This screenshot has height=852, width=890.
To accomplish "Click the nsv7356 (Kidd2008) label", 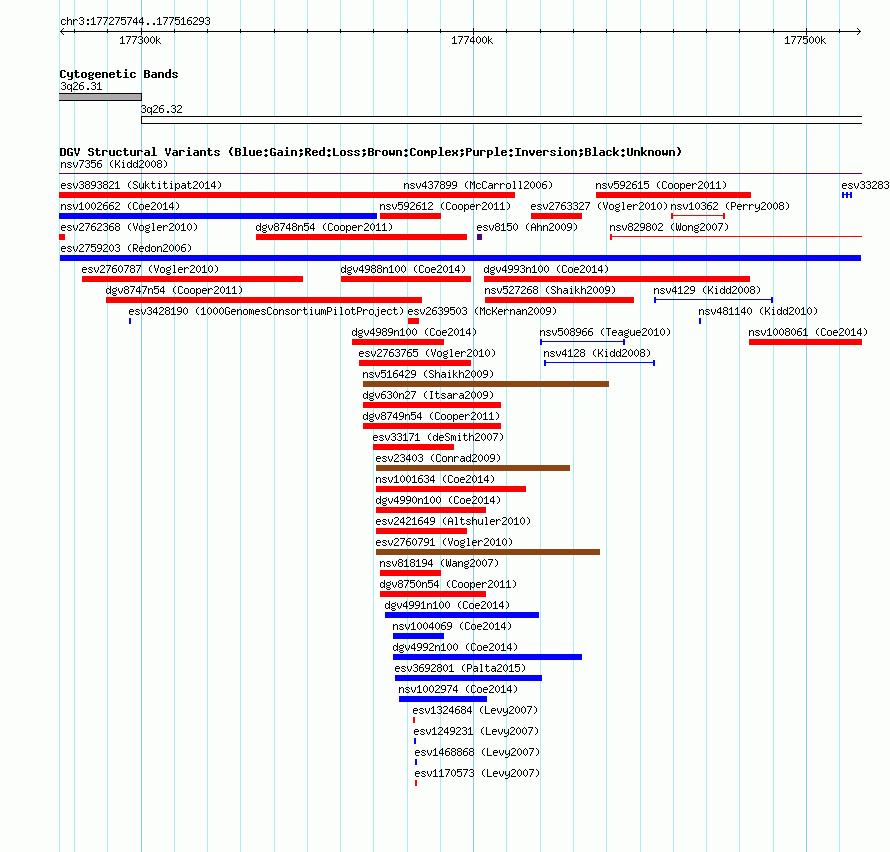I will click(114, 164).
